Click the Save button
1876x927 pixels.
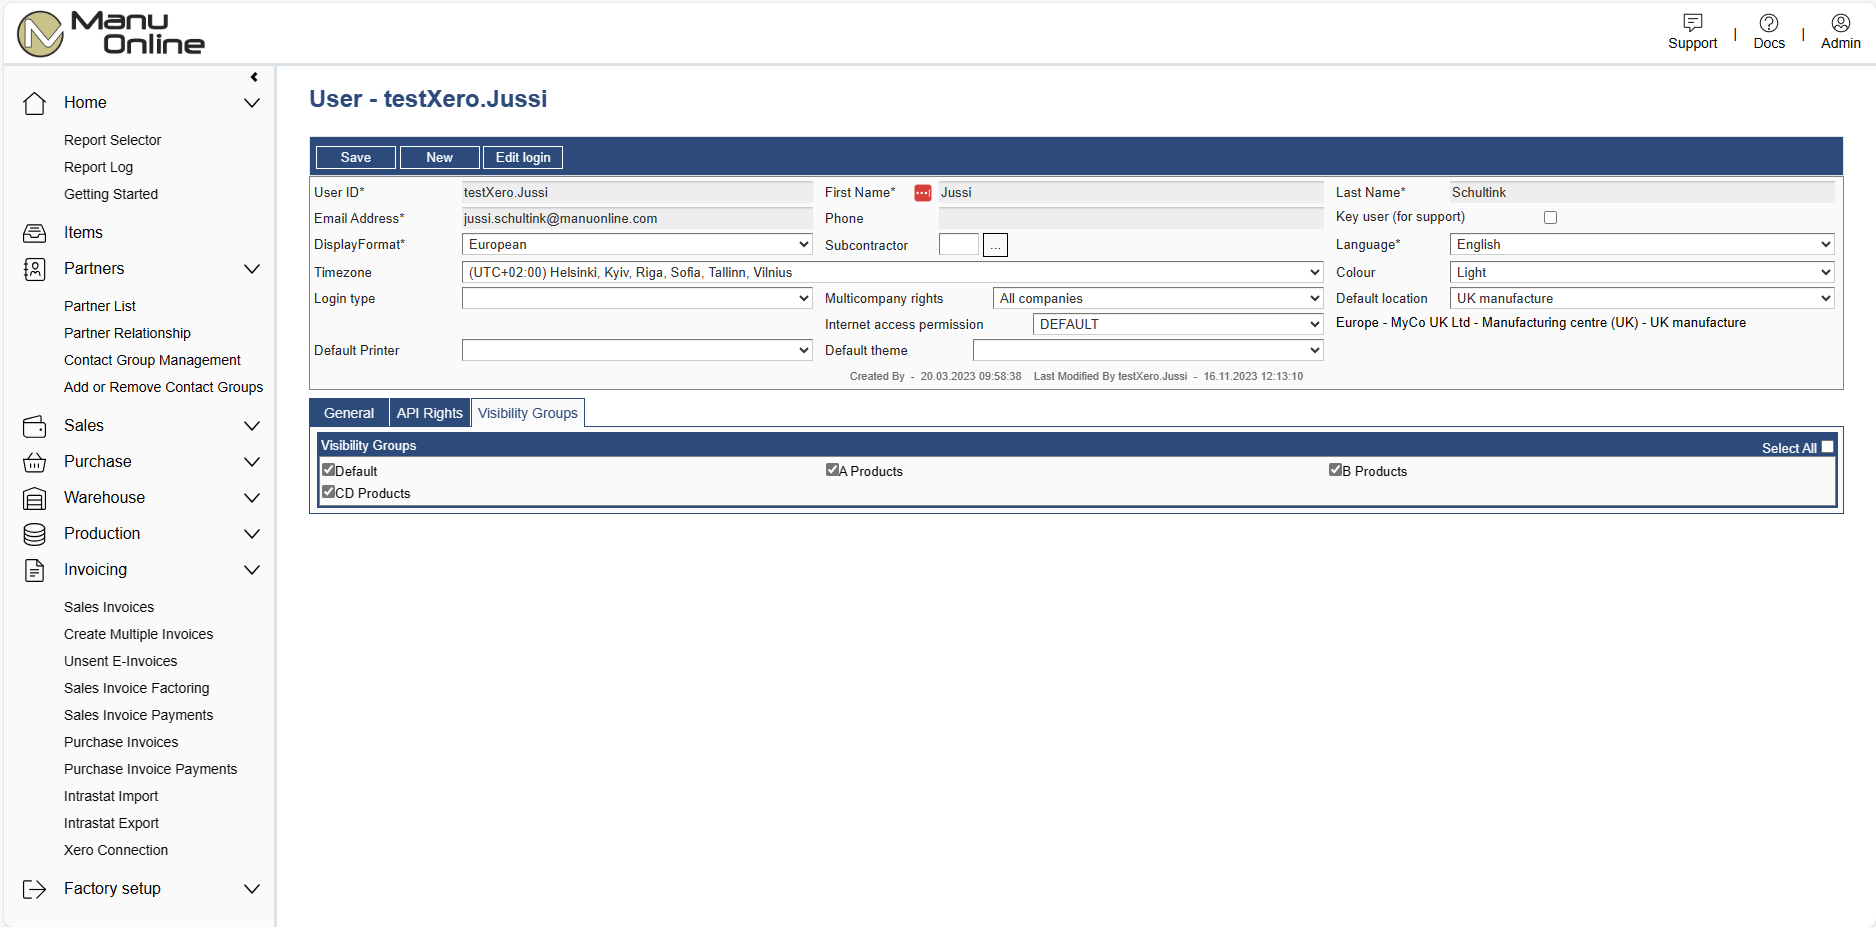click(x=355, y=158)
